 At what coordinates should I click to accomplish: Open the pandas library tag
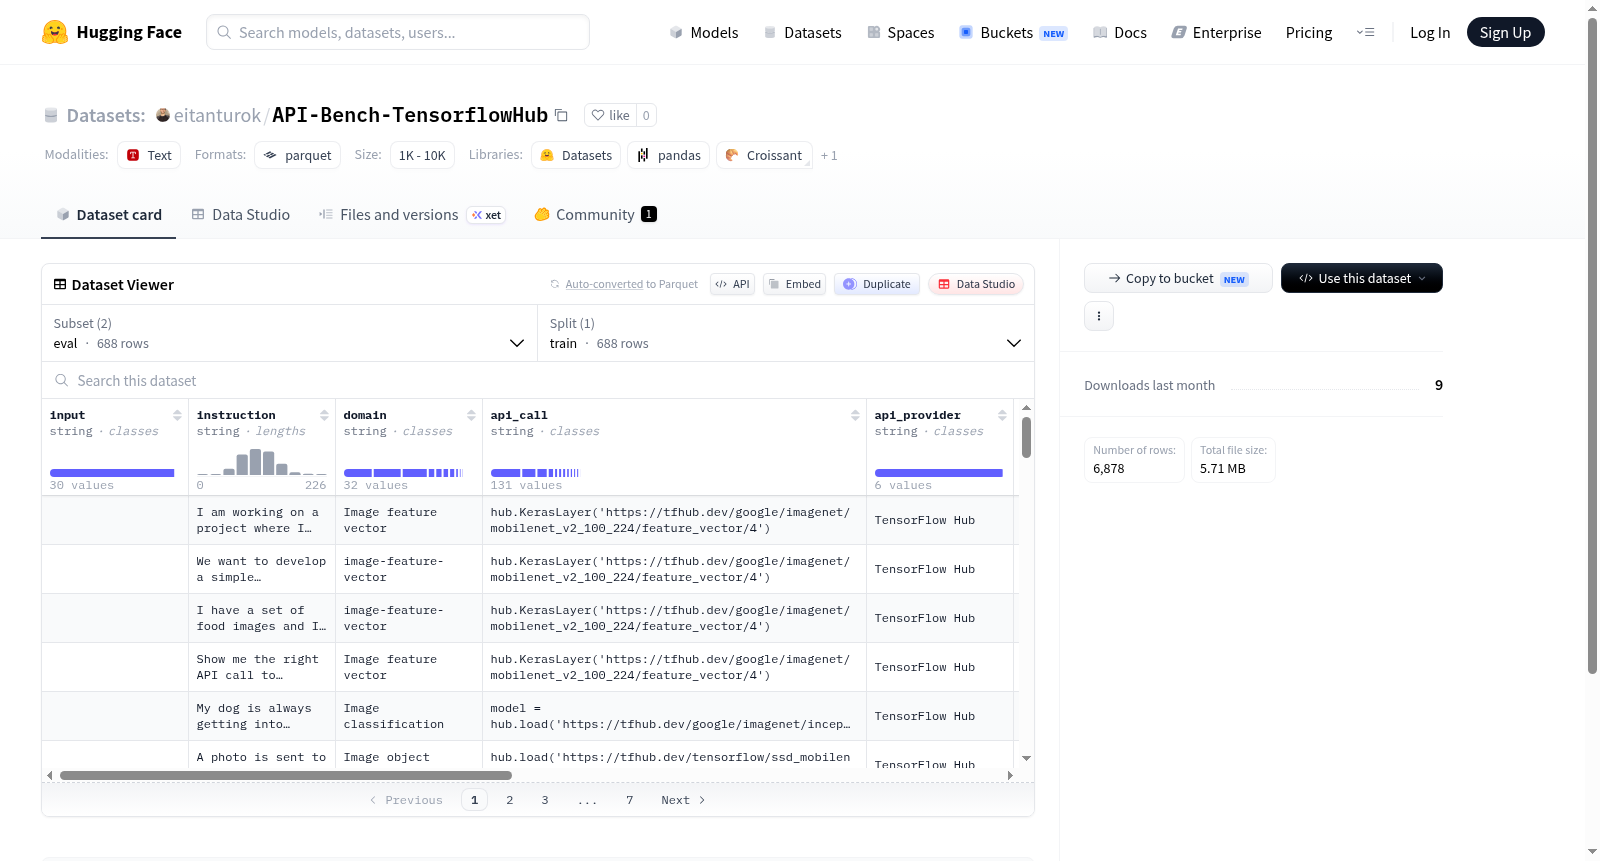point(669,155)
